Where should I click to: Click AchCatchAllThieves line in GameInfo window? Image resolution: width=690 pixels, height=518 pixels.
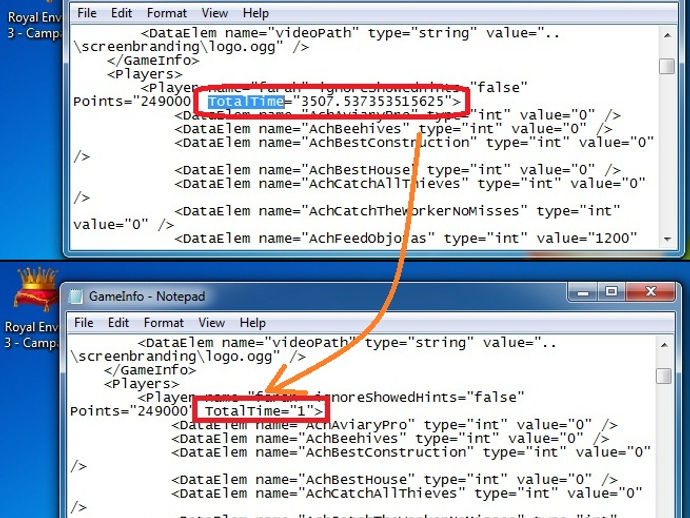coord(407,493)
